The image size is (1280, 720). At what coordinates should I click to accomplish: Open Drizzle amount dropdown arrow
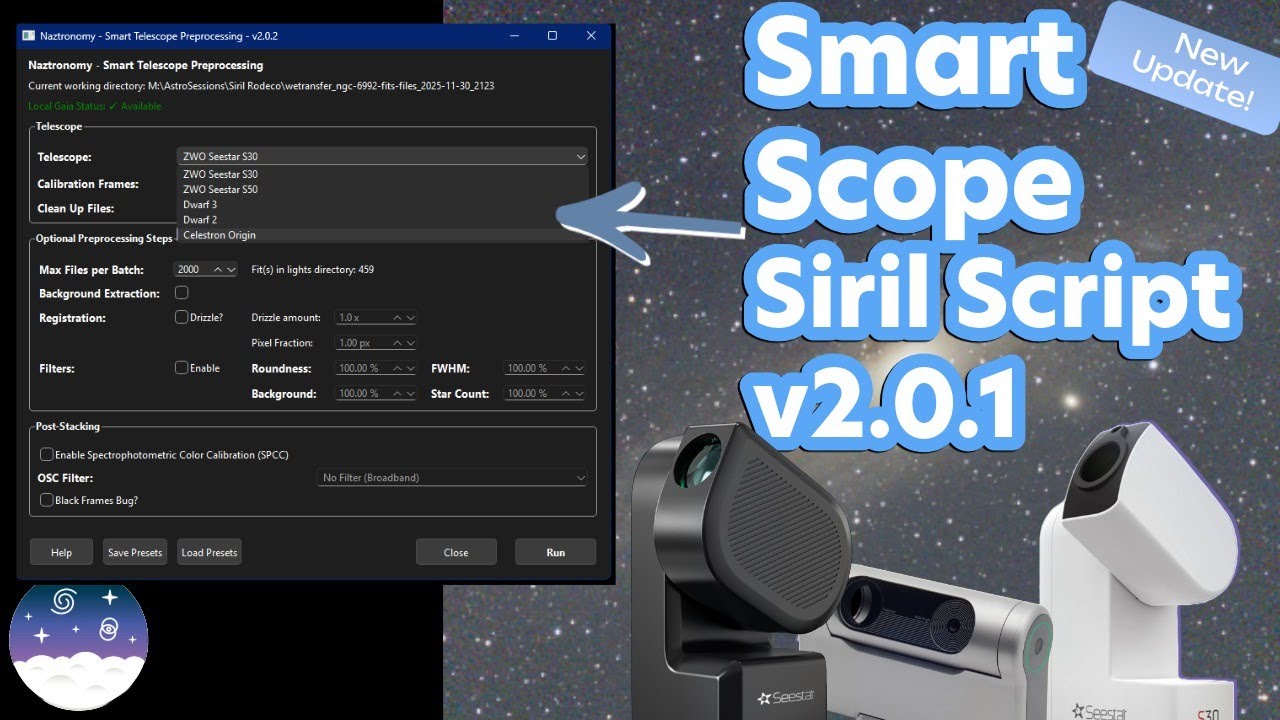tap(410, 317)
